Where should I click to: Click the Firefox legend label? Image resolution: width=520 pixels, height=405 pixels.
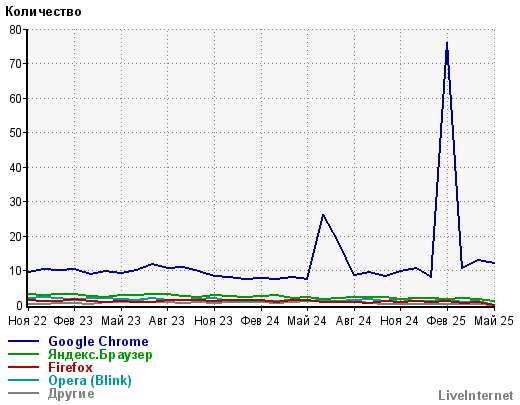(x=70, y=367)
